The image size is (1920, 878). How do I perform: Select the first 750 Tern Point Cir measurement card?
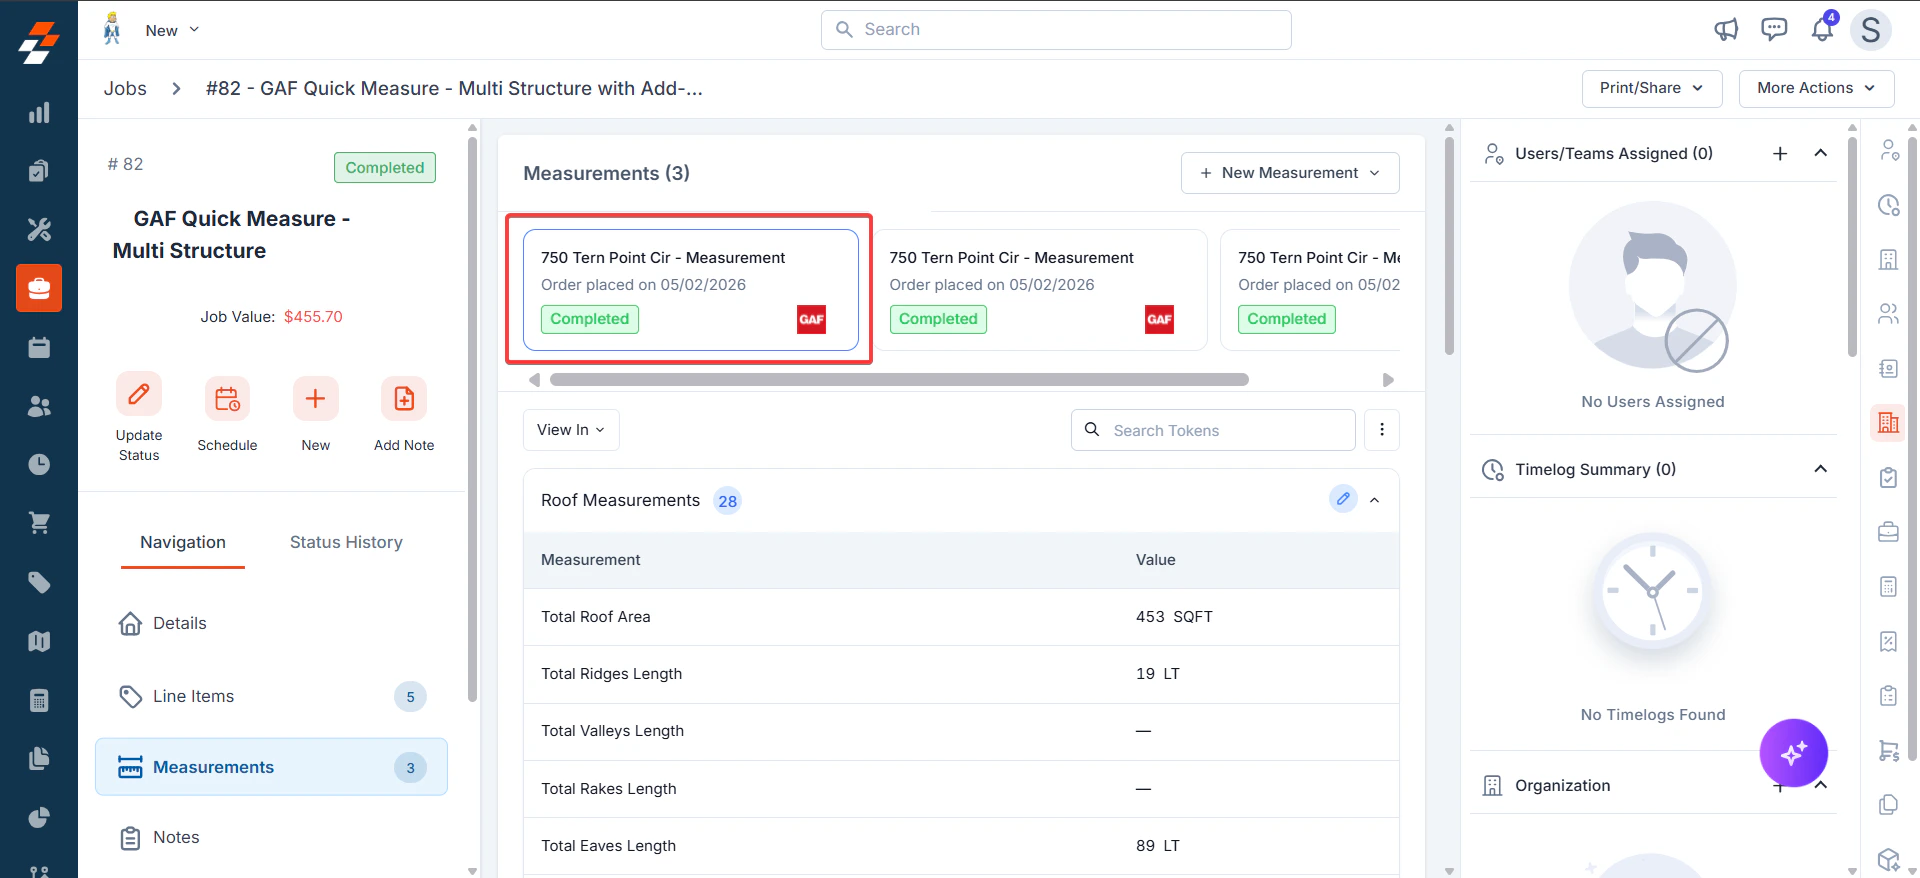point(691,290)
